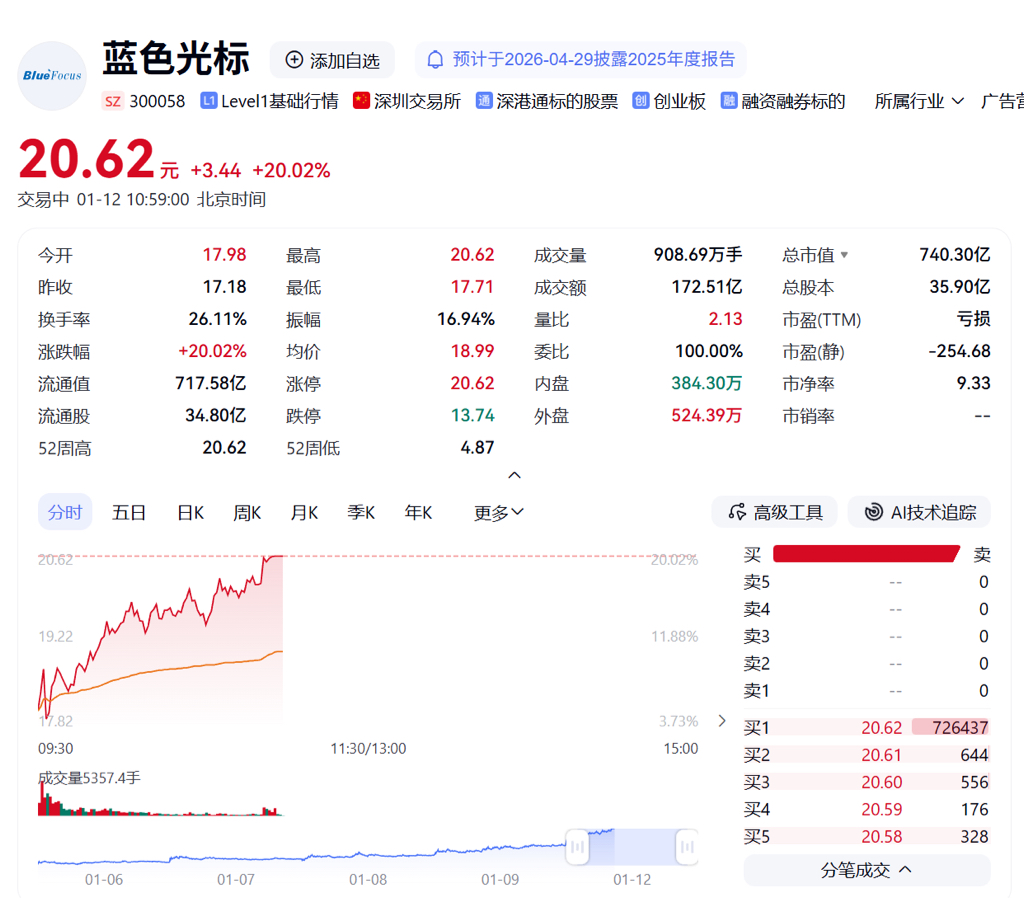The image size is (1024, 898).
Task: Click the 卖5 order row
Action: point(867,581)
